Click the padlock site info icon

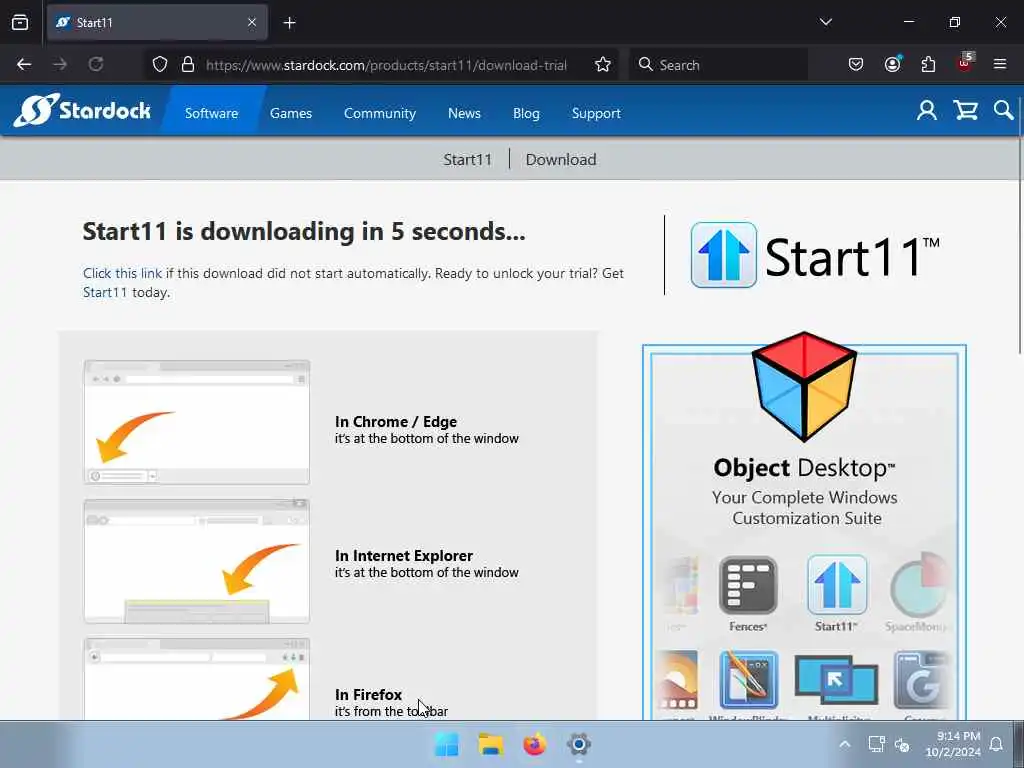[x=188, y=65]
